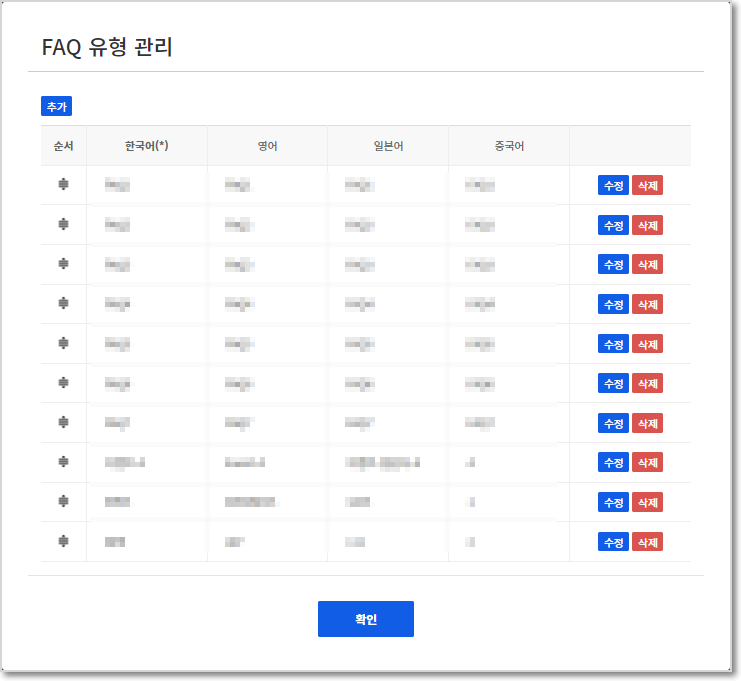The image size is (741, 681).
Task: Edit the last row with 수정
Action: click(x=613, y=542)
